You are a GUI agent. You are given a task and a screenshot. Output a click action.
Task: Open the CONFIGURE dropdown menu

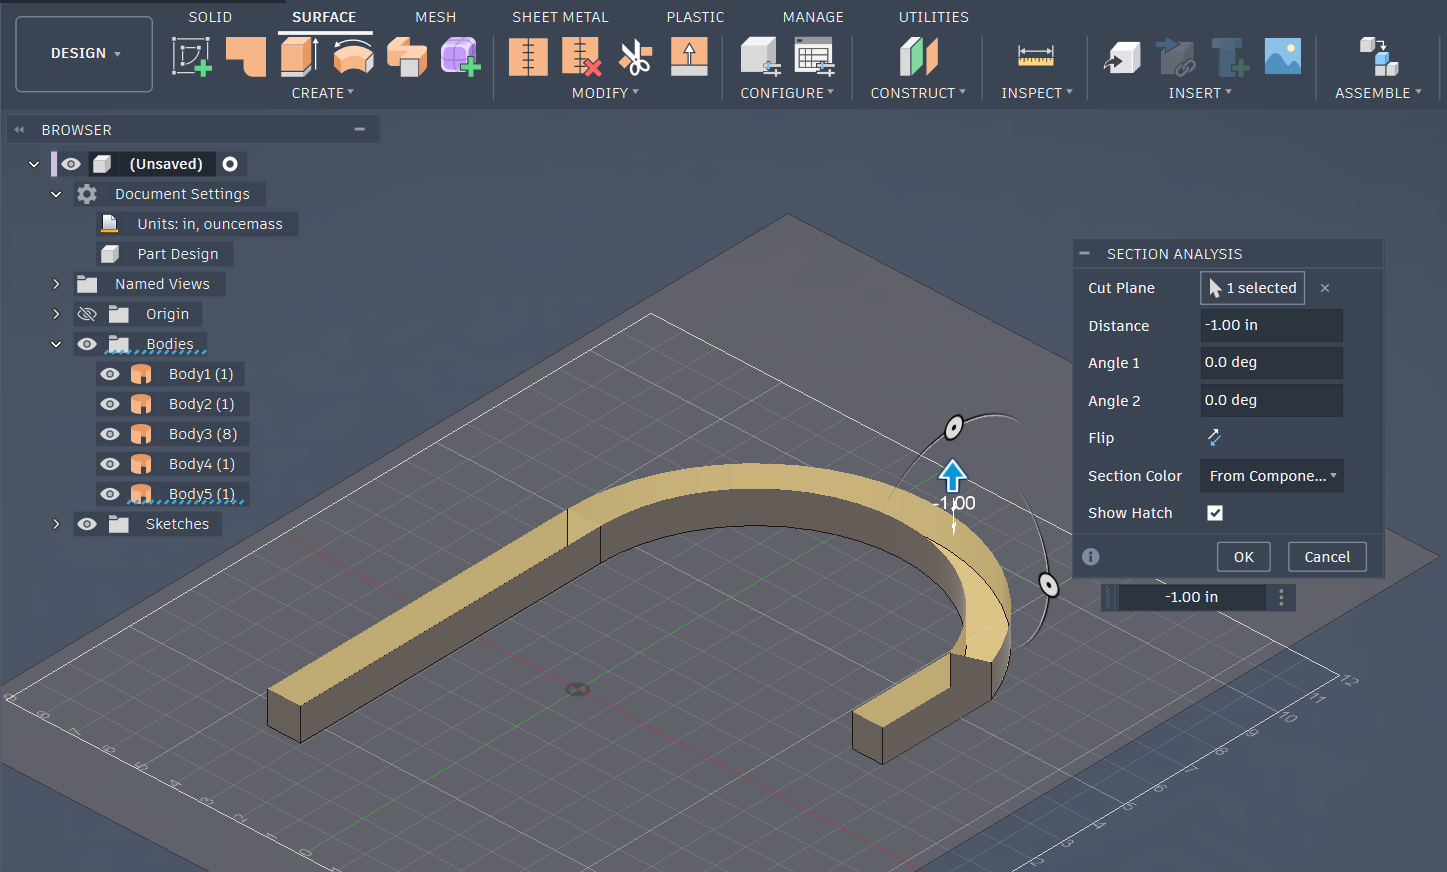pyautogui.click(x=787, y=93)
